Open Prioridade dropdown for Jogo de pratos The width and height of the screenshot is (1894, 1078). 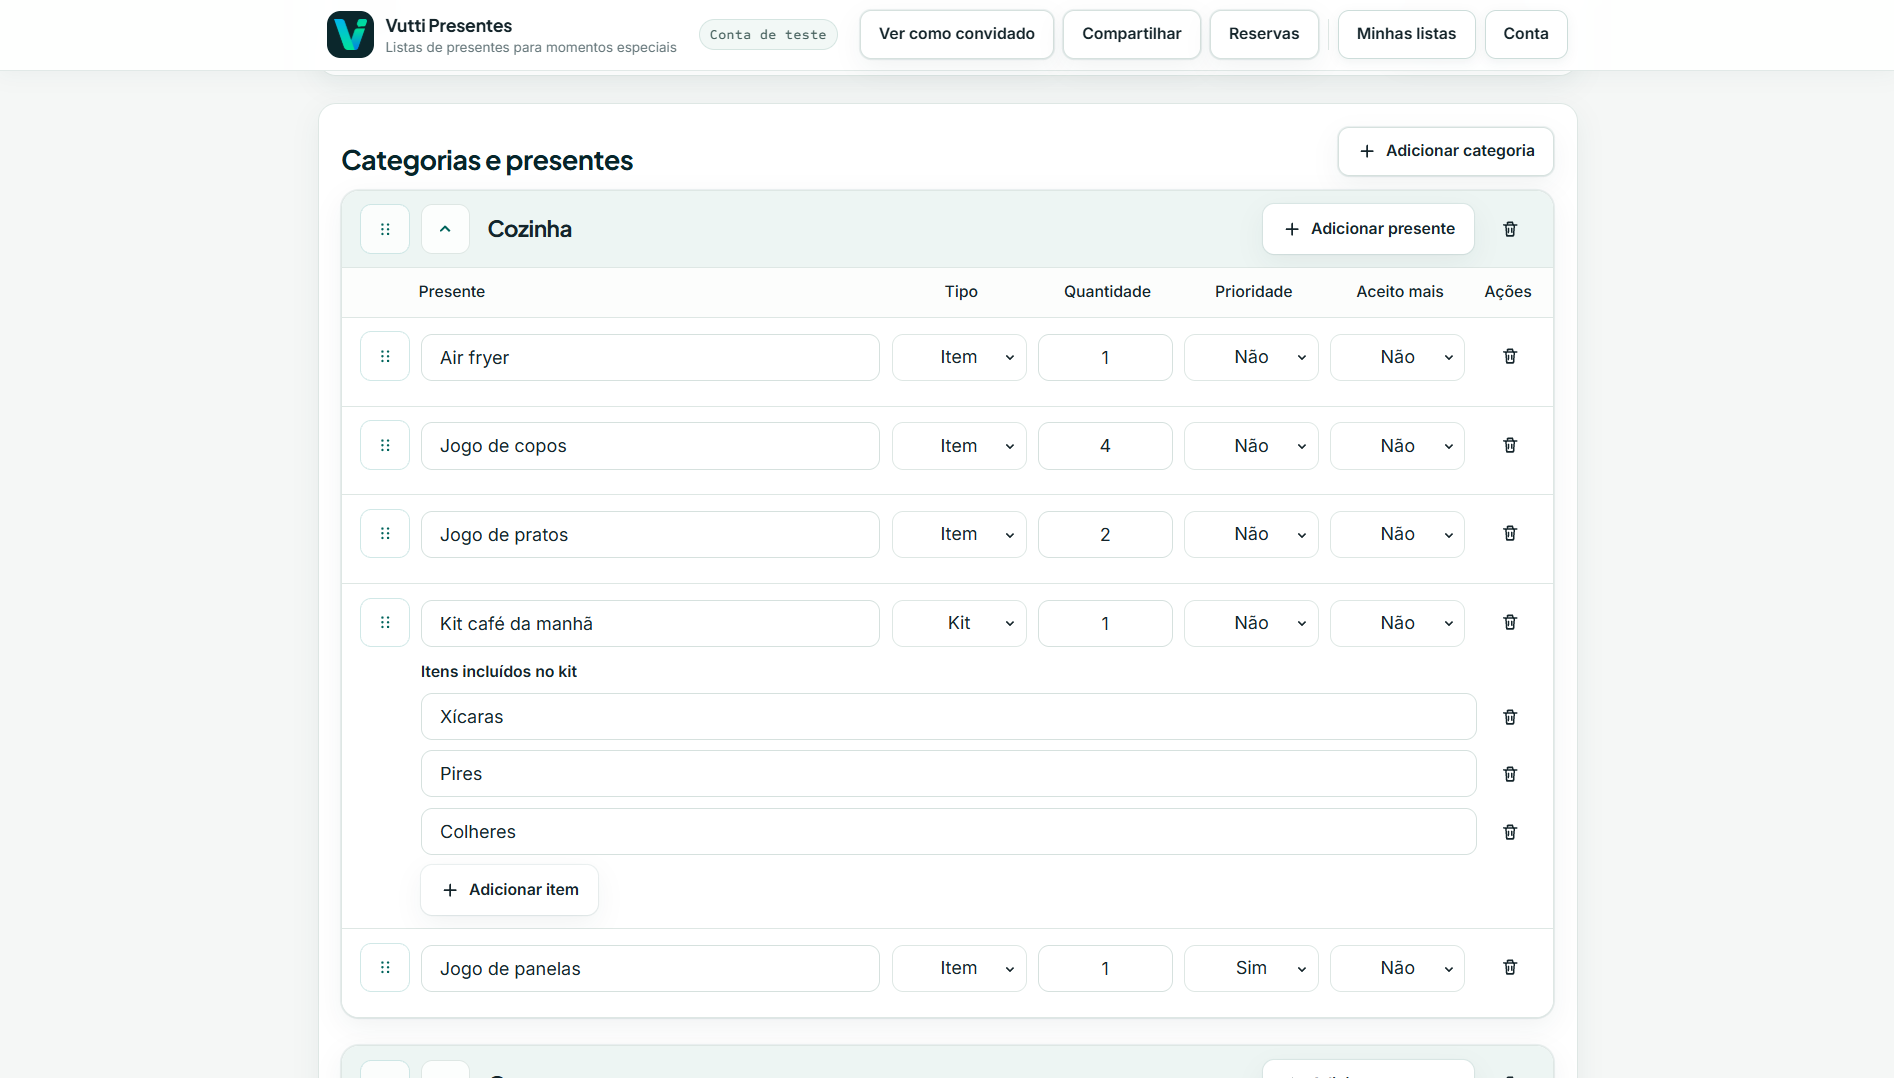coord(1251,534)
